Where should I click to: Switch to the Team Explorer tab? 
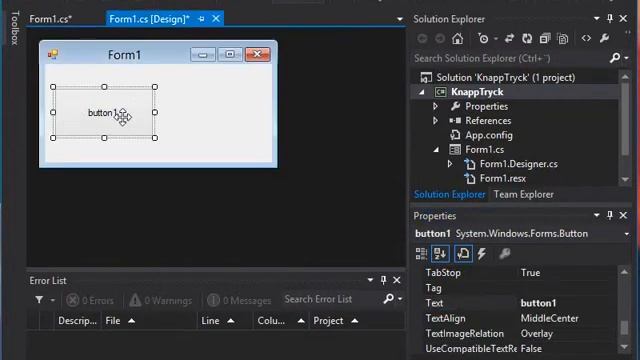524,194
